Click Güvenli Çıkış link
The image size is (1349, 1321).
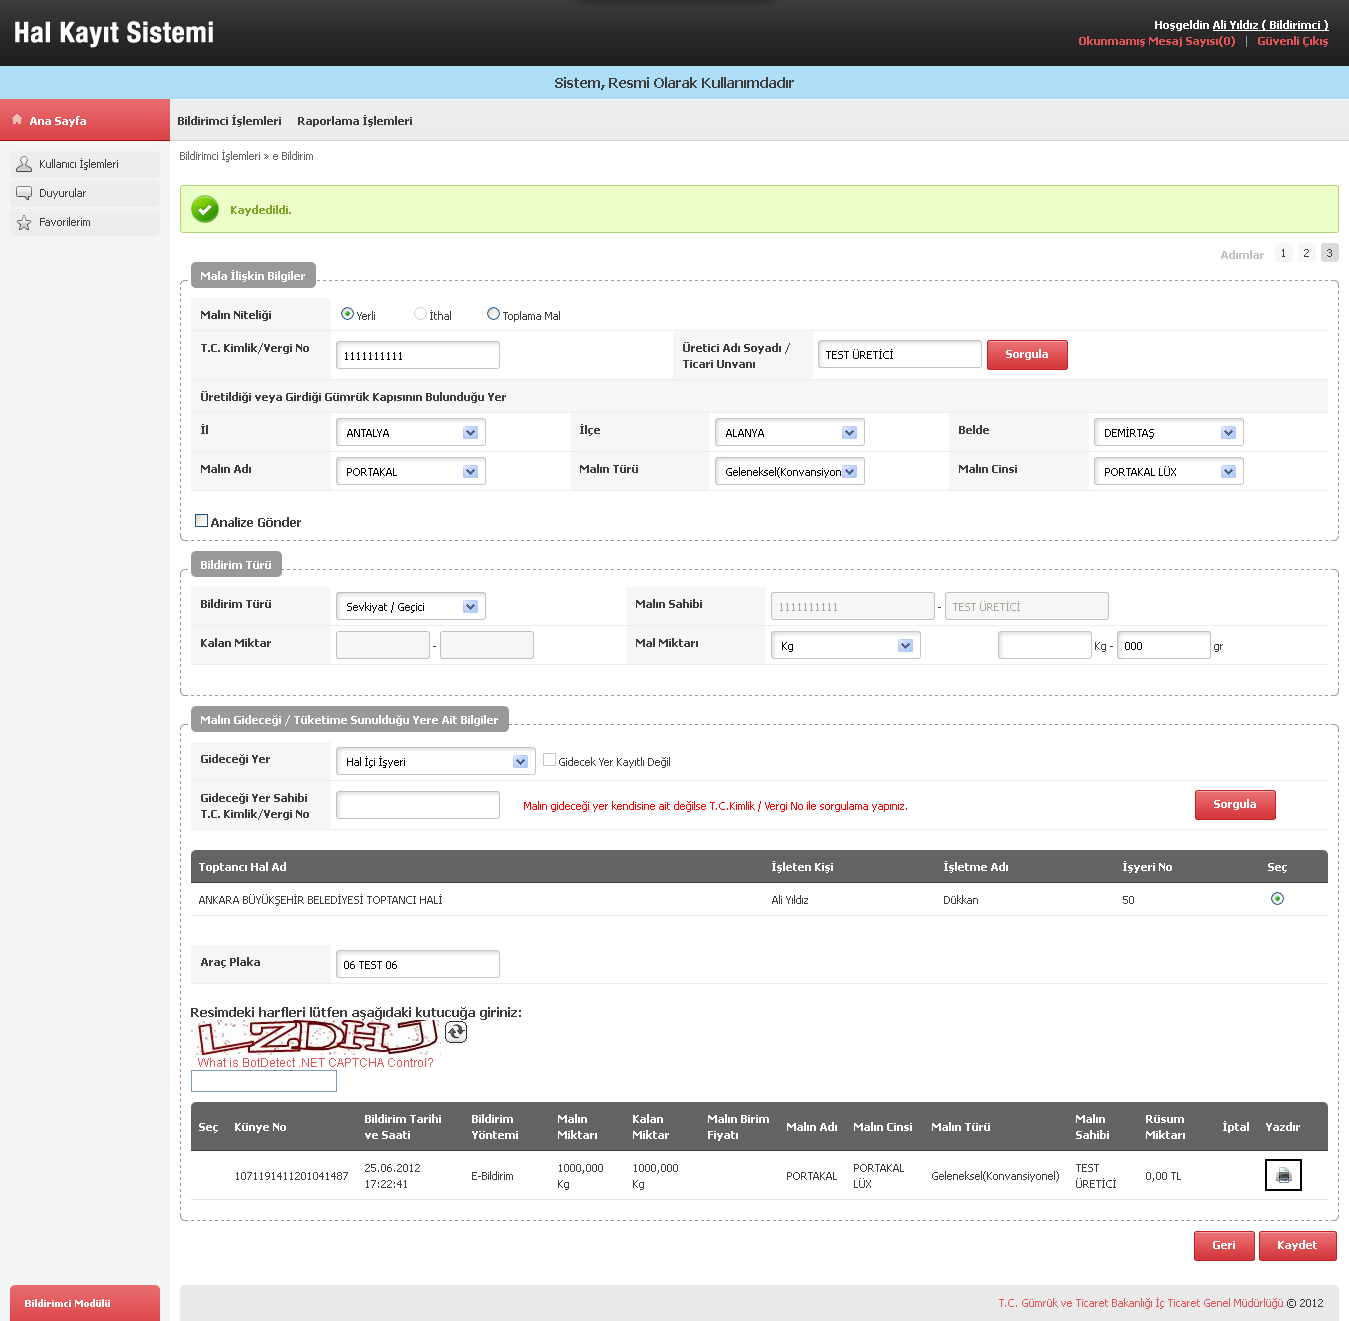[x=1293, y=41]
